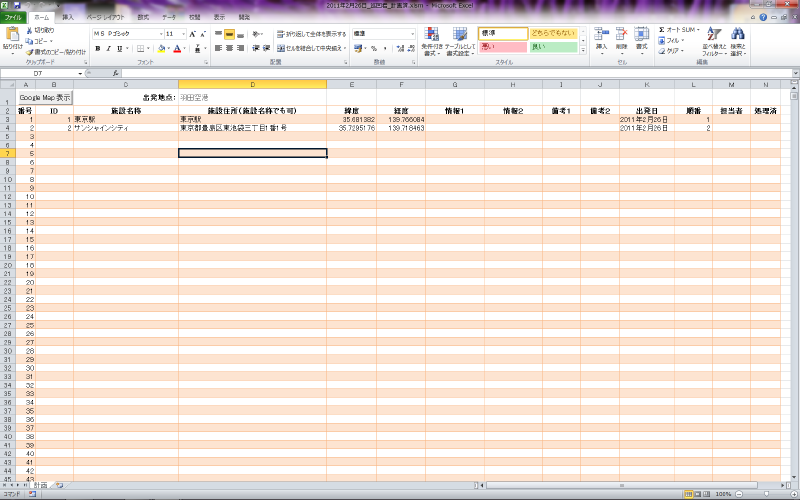The width and height of the screenshot is (800, 500).
Task: Toggle bold (B) formatting
Action: tap(98, 48)
